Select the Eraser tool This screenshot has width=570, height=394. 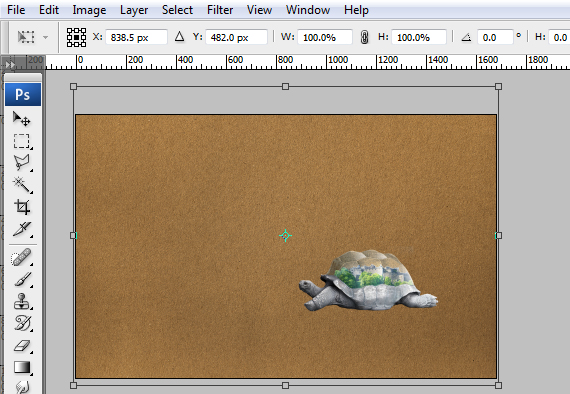[22, 346]
